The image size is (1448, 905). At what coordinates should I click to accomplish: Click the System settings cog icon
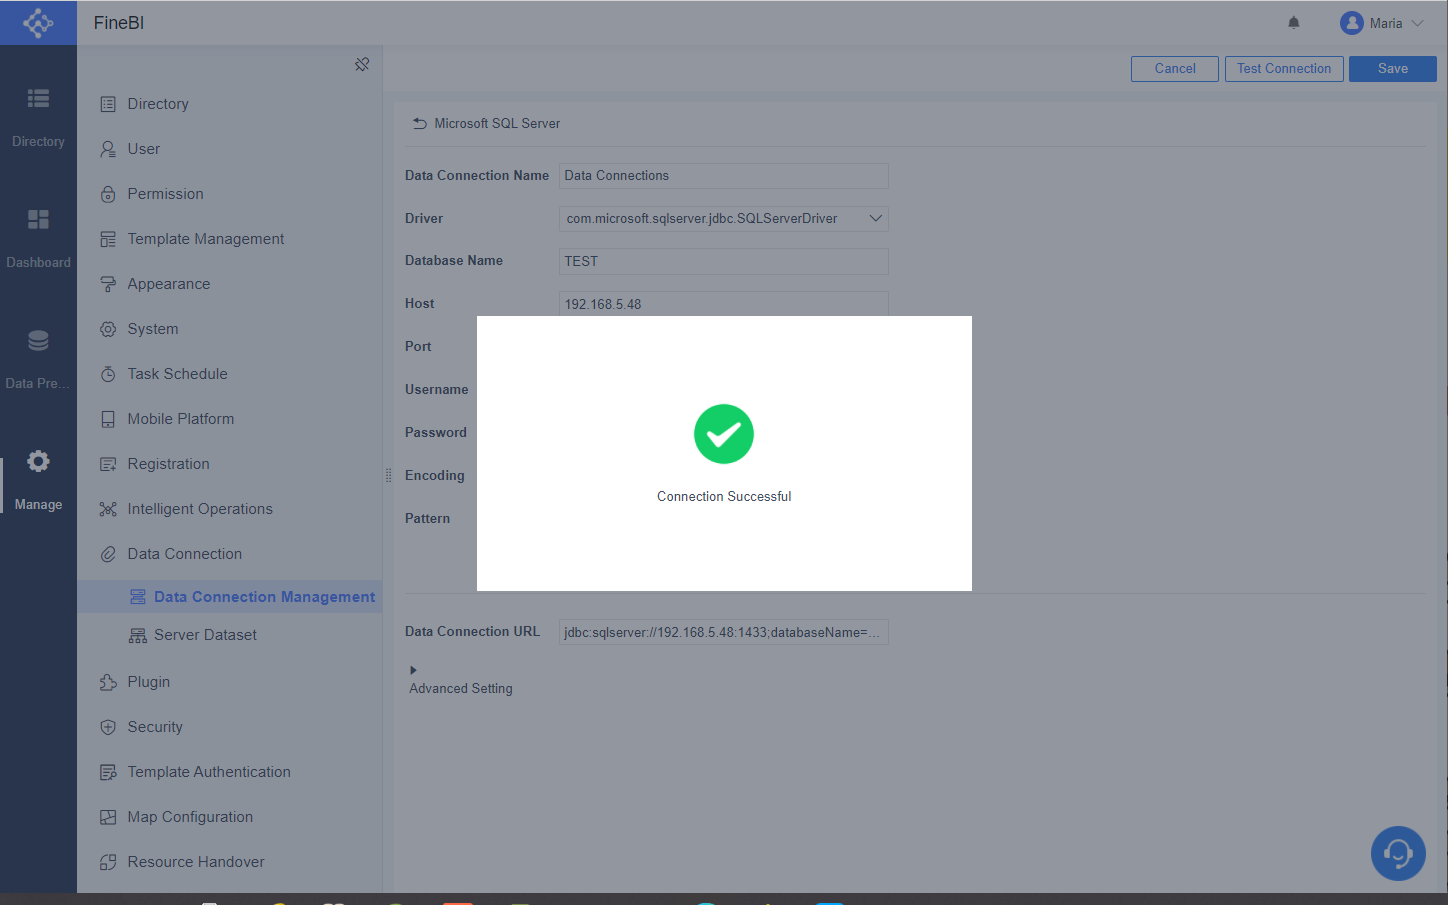click(108, 329)
